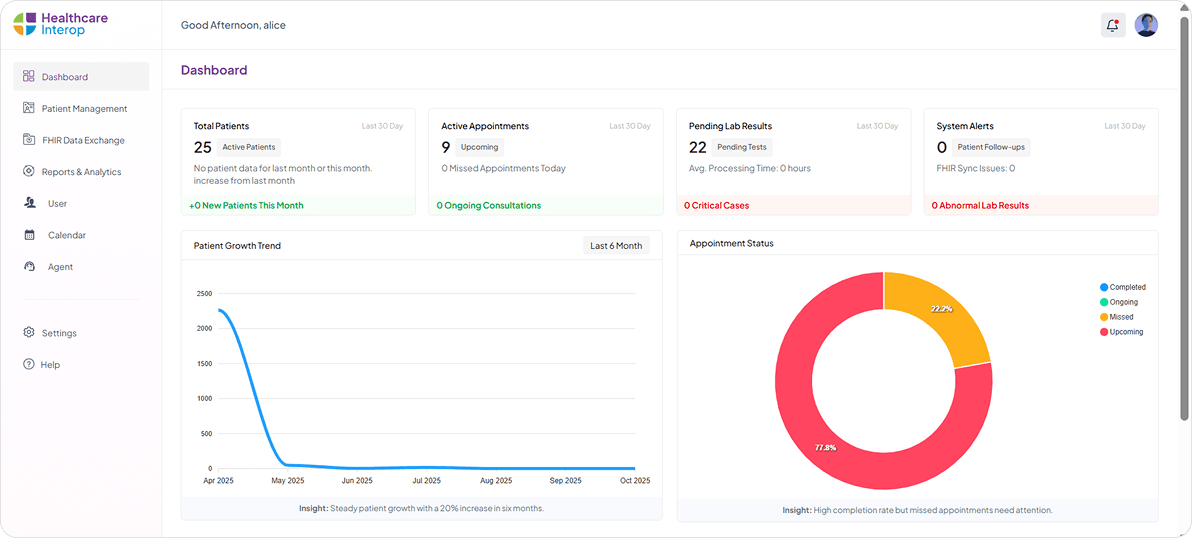Click the Help question mark icon
The width and height of the screenshot is (1192, 538).
click(29, 365)
